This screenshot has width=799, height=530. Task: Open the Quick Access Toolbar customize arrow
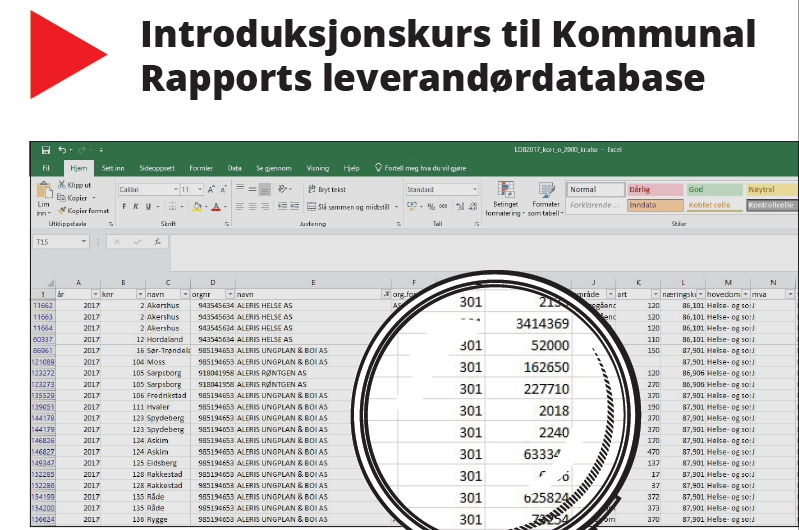(x=101, y=150)
